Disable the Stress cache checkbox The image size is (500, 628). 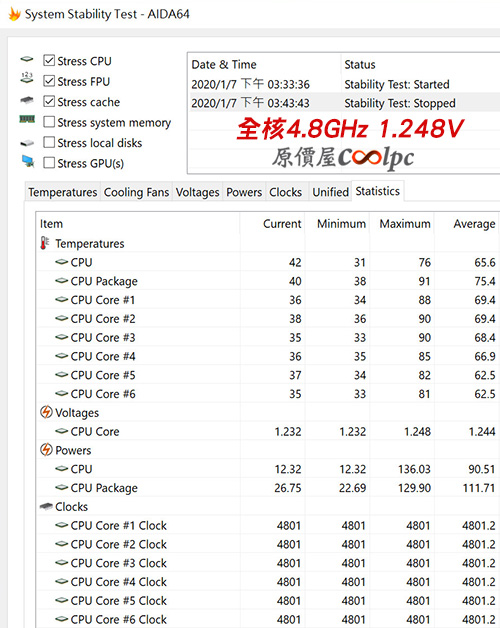[x=49, y=101]
